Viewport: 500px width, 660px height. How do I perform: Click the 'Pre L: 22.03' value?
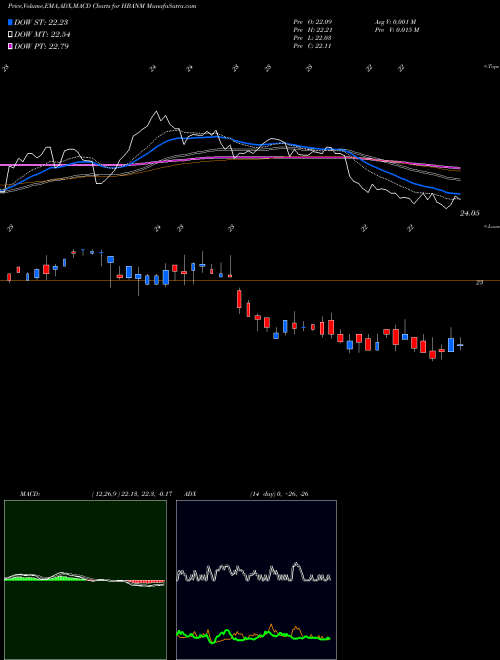(x=314, y=37)
